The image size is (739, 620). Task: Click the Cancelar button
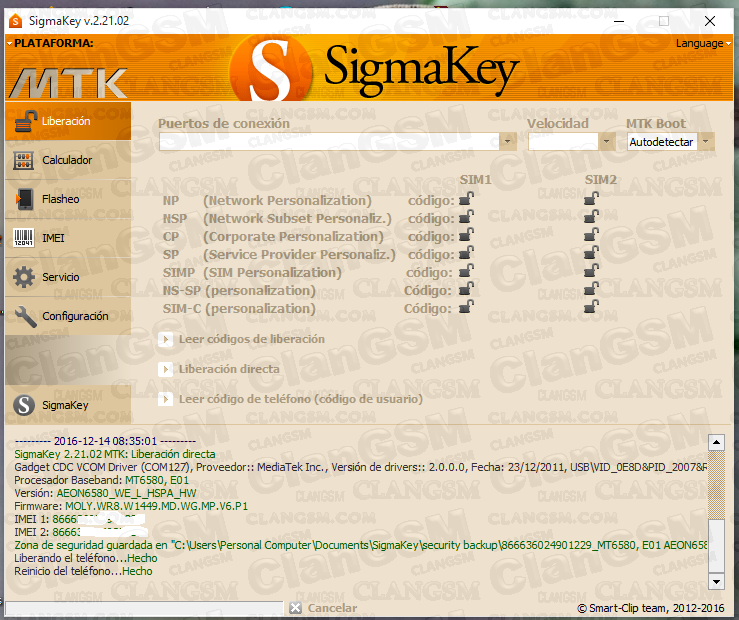click(323, 608)
